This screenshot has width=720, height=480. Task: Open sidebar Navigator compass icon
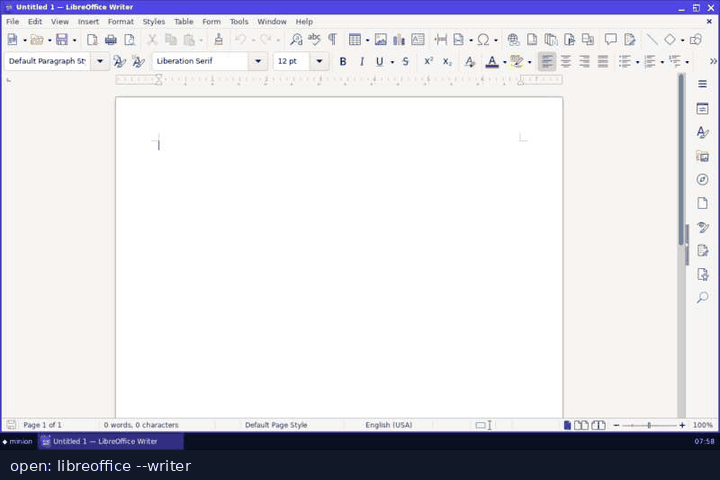tap(702, 180)
